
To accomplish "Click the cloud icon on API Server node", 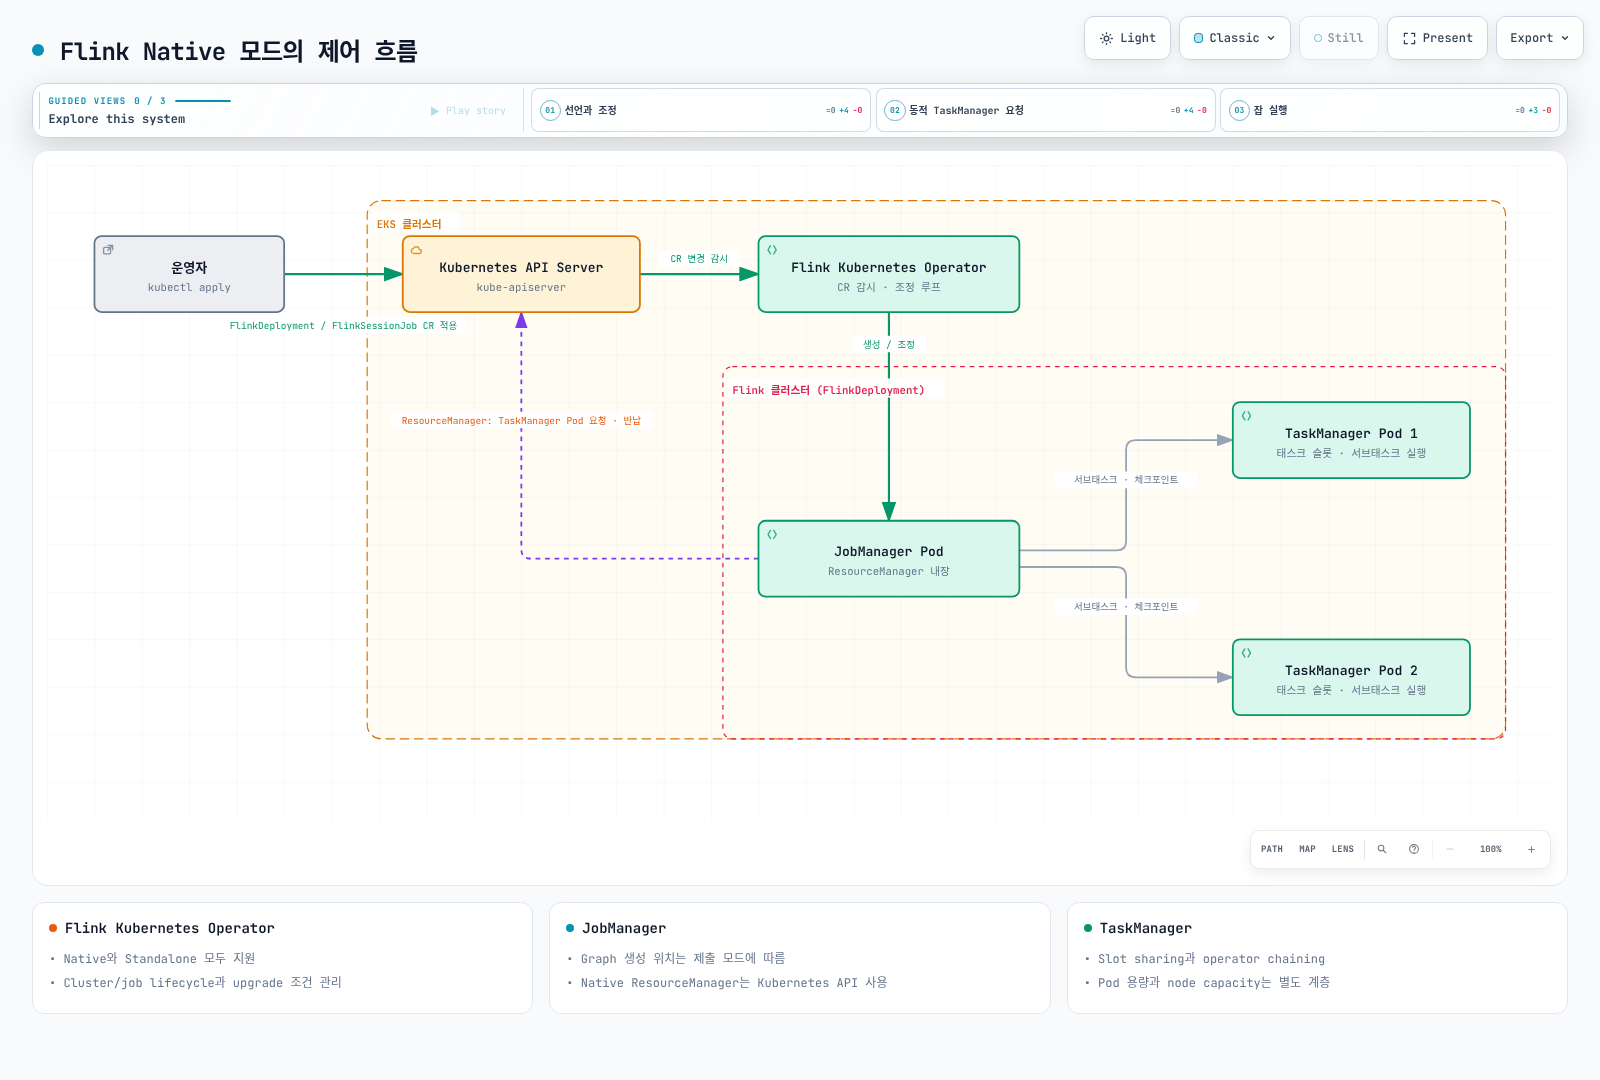I will coord(416,250).
